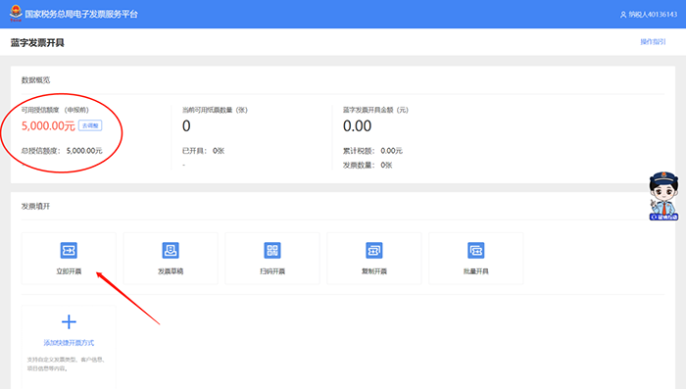Select the 扫码开票 QR code icon

(272, 250)
